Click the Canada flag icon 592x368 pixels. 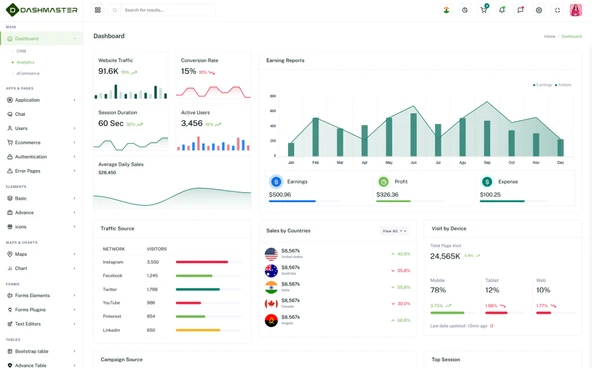pyautogui.click(x=271, y=303)
